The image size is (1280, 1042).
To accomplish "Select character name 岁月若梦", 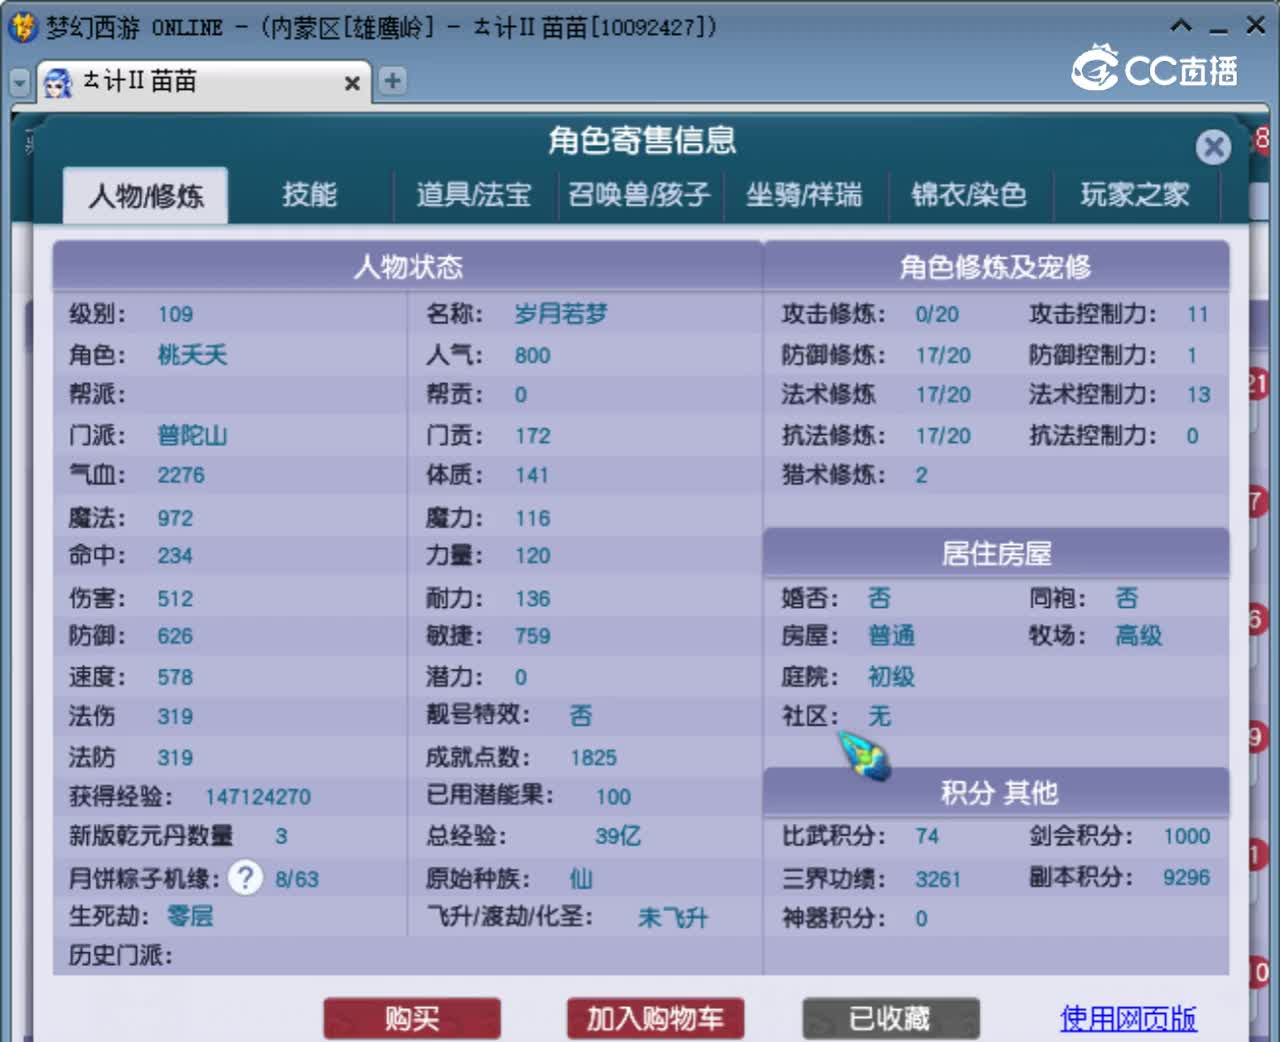I will click(560, 314).
